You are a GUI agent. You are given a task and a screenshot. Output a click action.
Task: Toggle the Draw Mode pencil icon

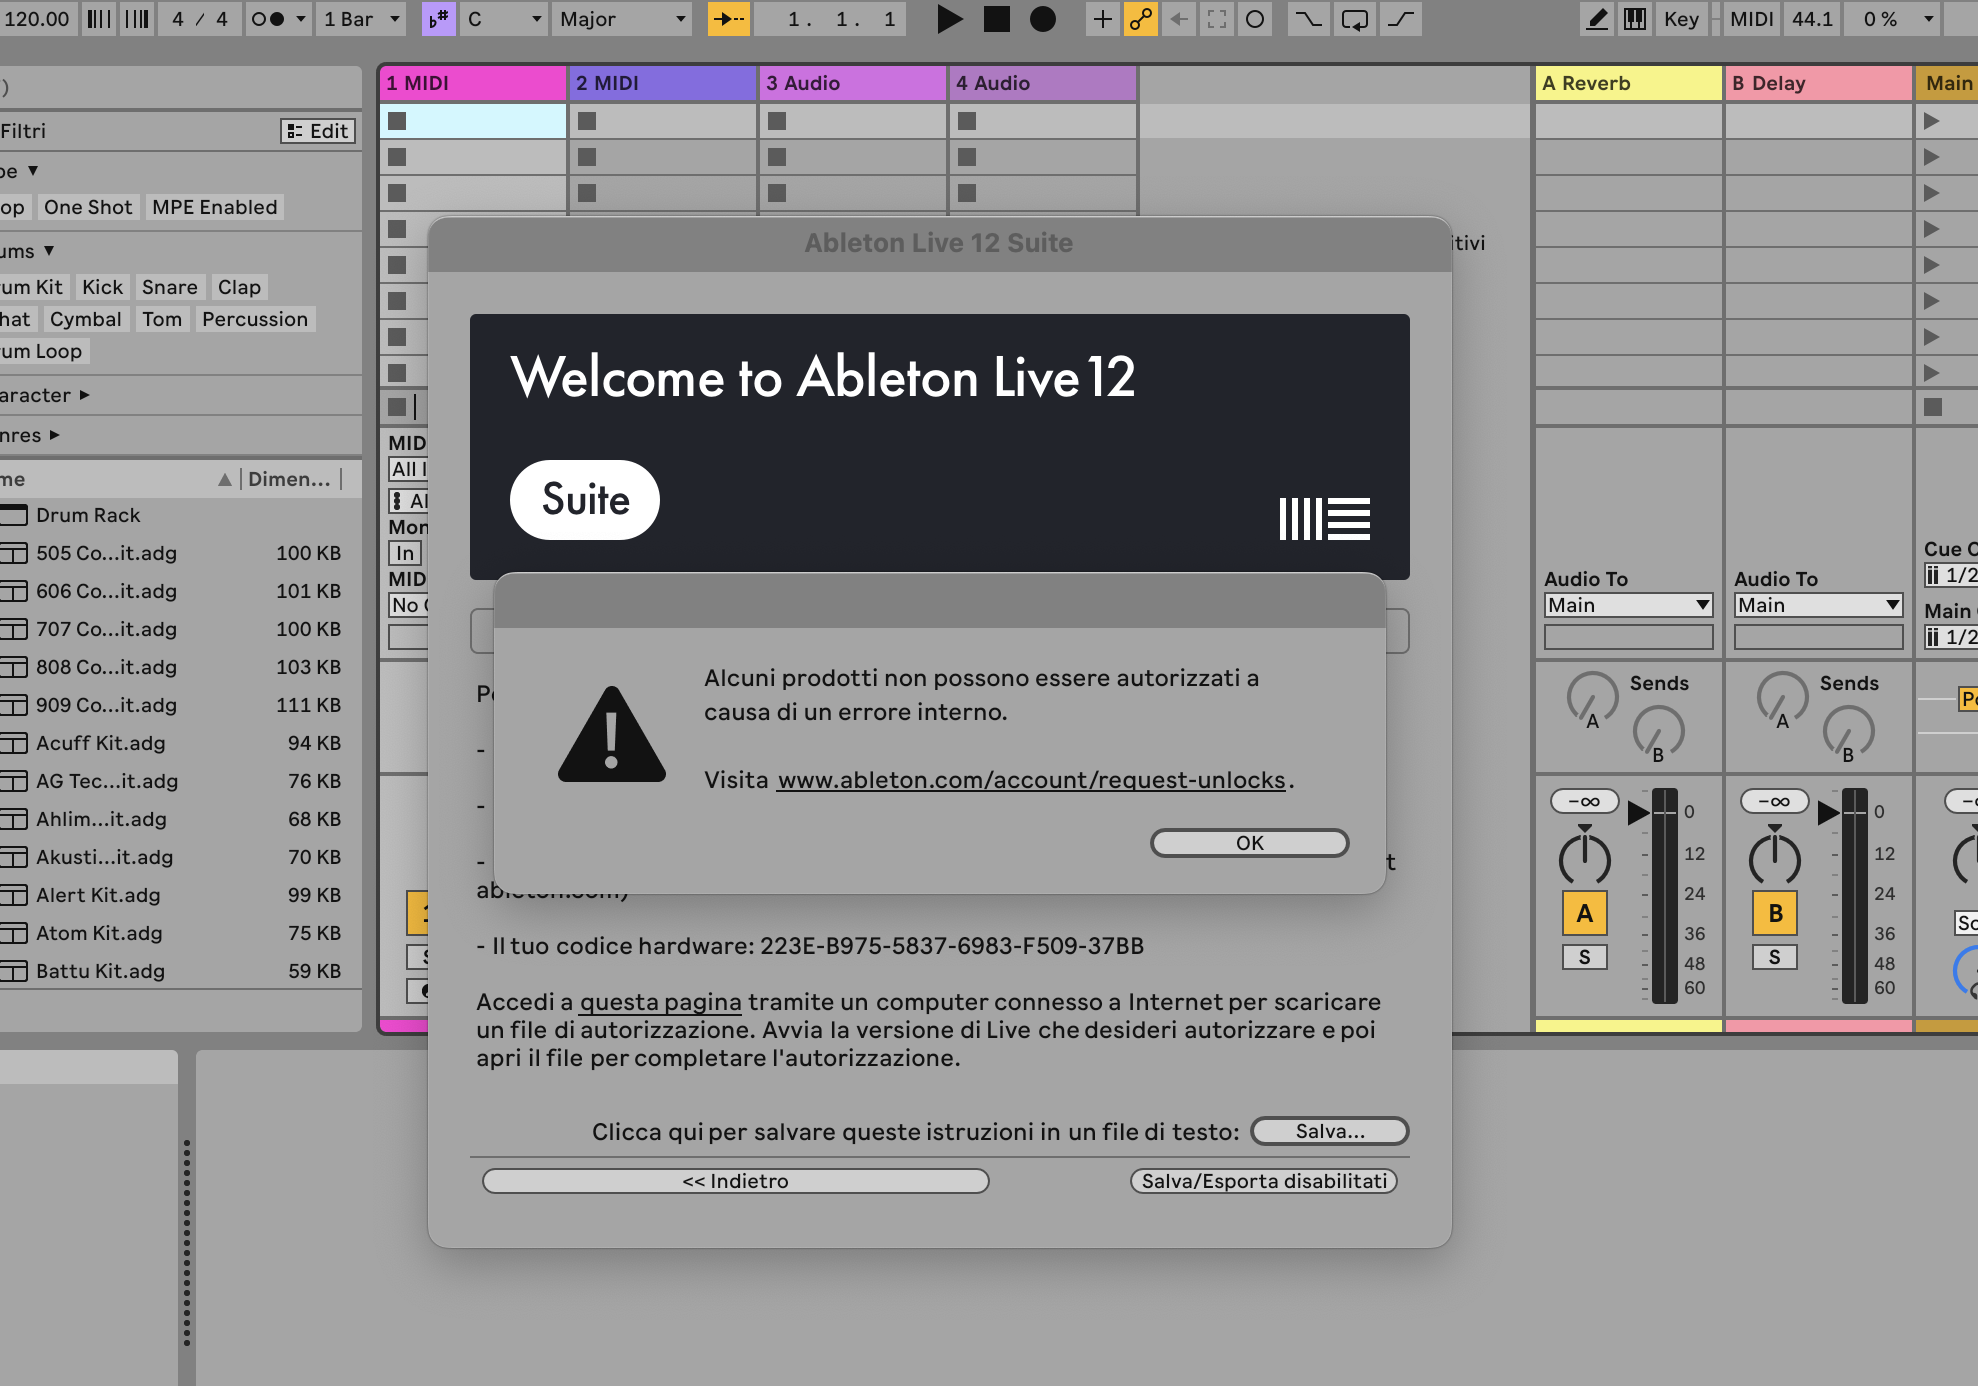click(1597, 19)
